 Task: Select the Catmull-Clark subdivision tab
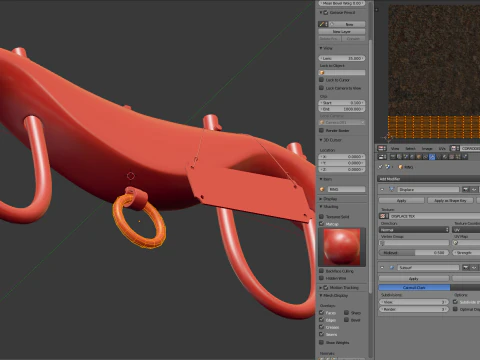click(414, 287)
